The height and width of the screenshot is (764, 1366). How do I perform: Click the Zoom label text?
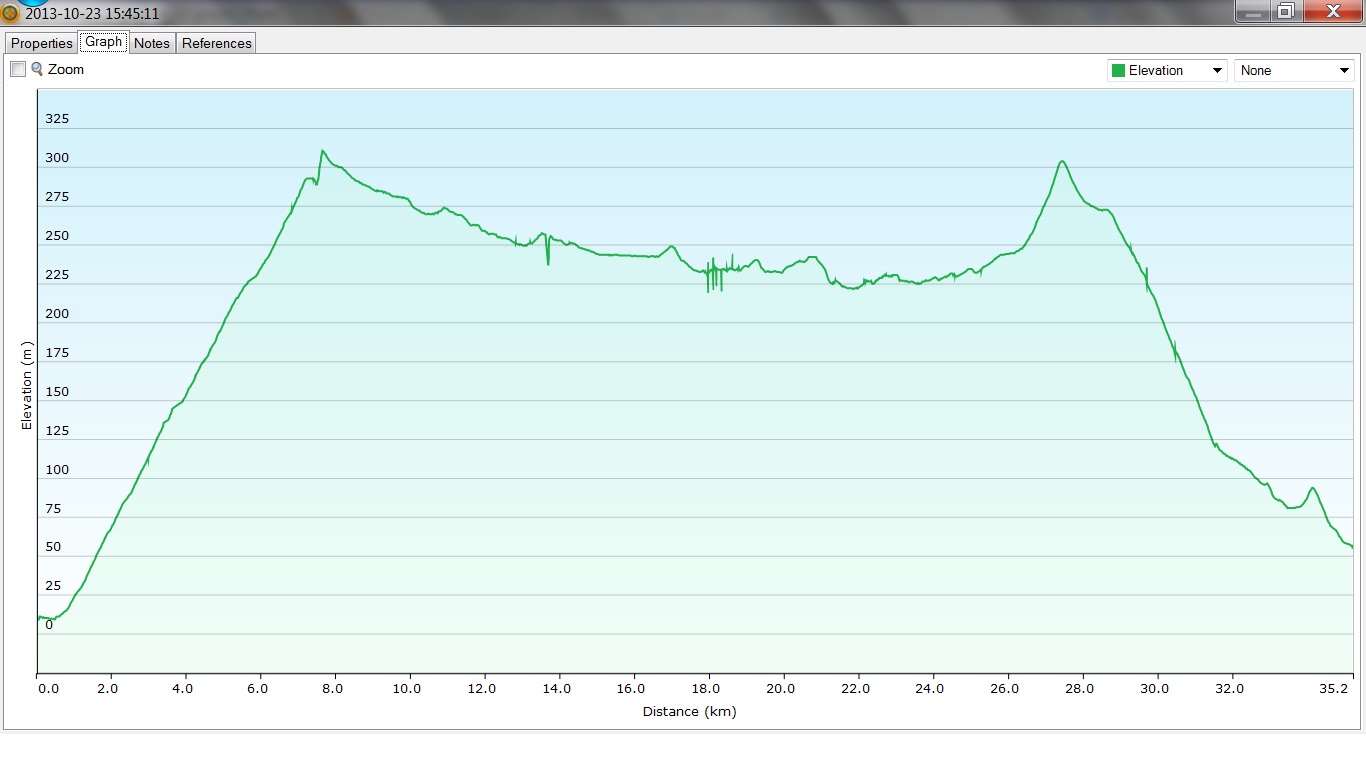(x=66, y=70)
